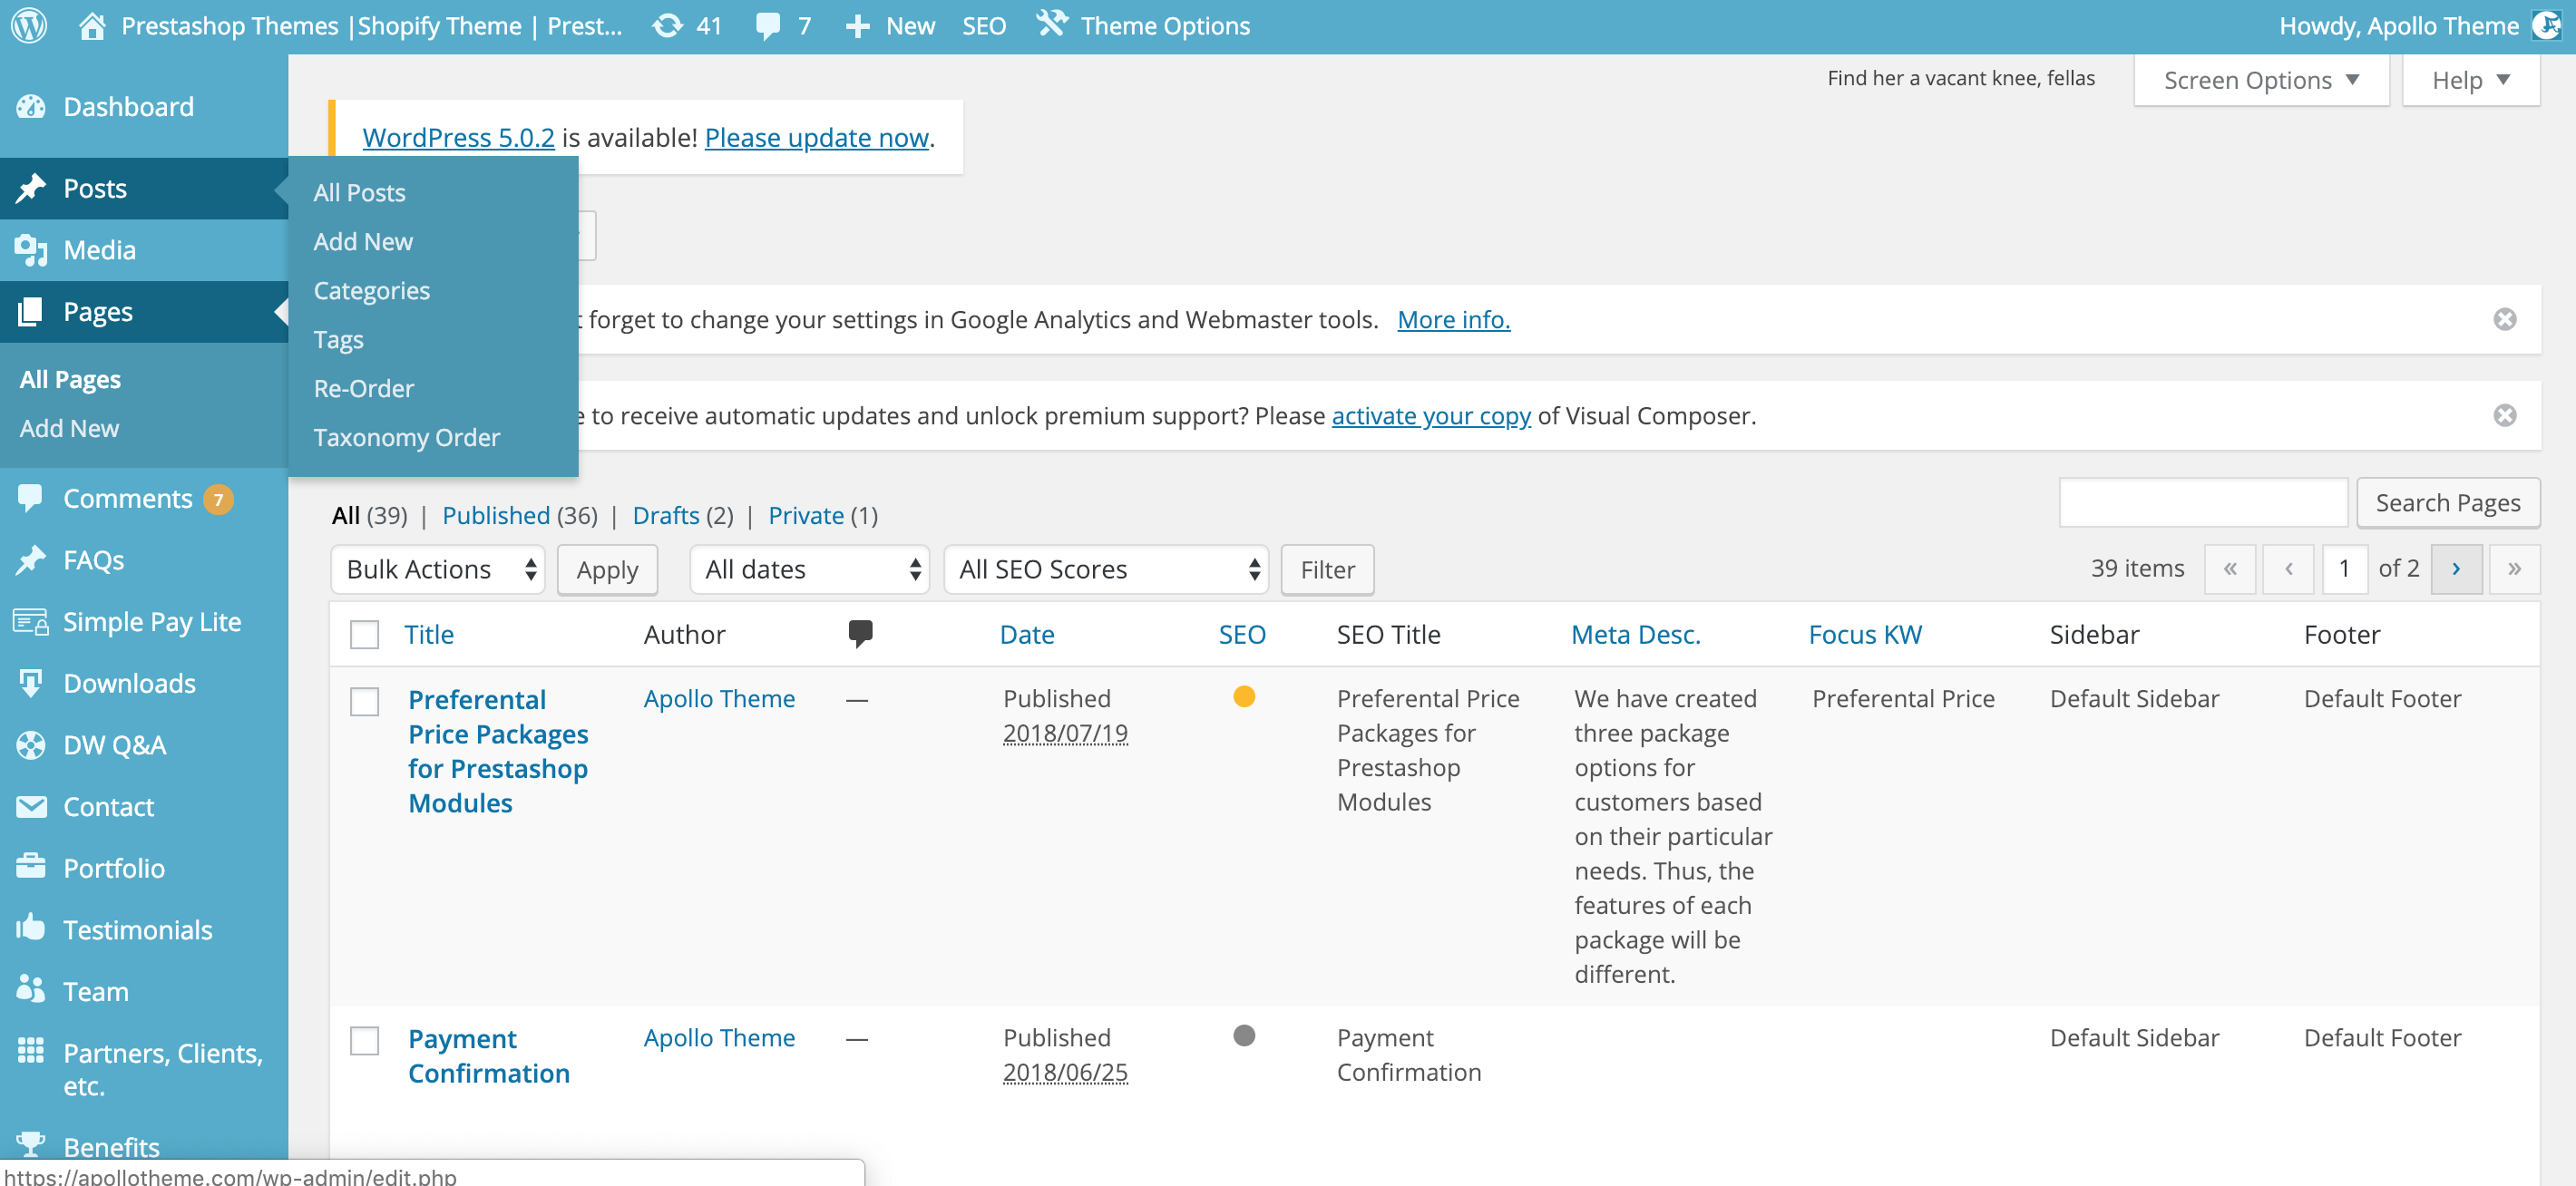Click into the search pages field
2576x1186 pixels.
tap(2203, 502)
